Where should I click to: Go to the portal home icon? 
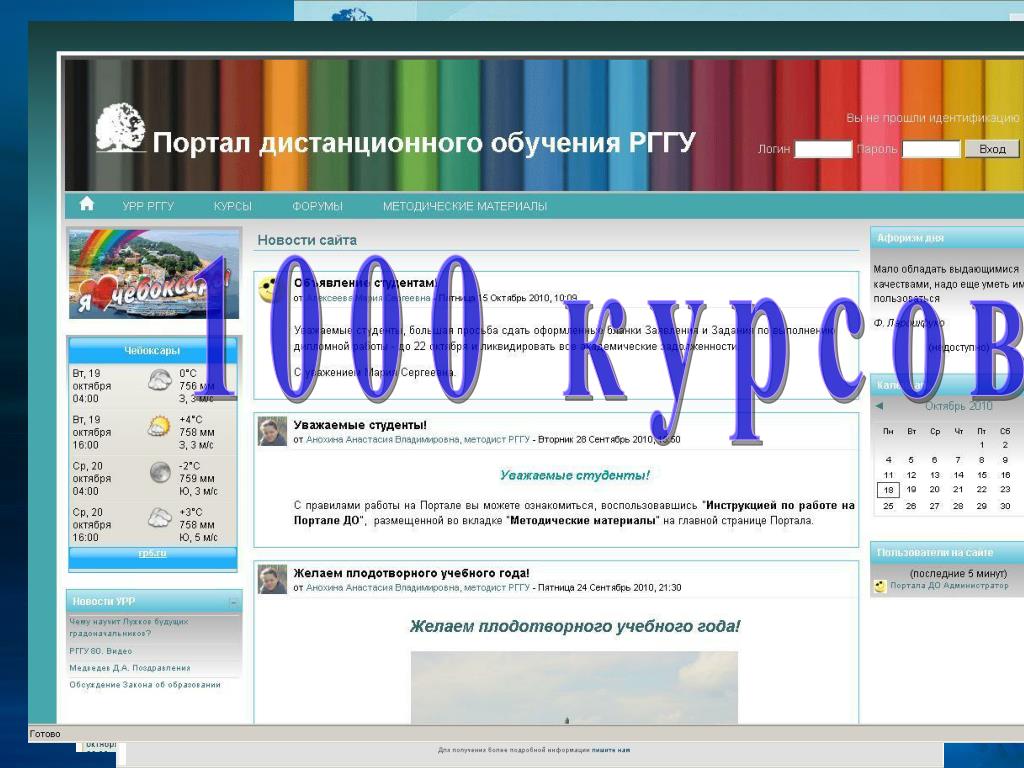coord(86,204)
